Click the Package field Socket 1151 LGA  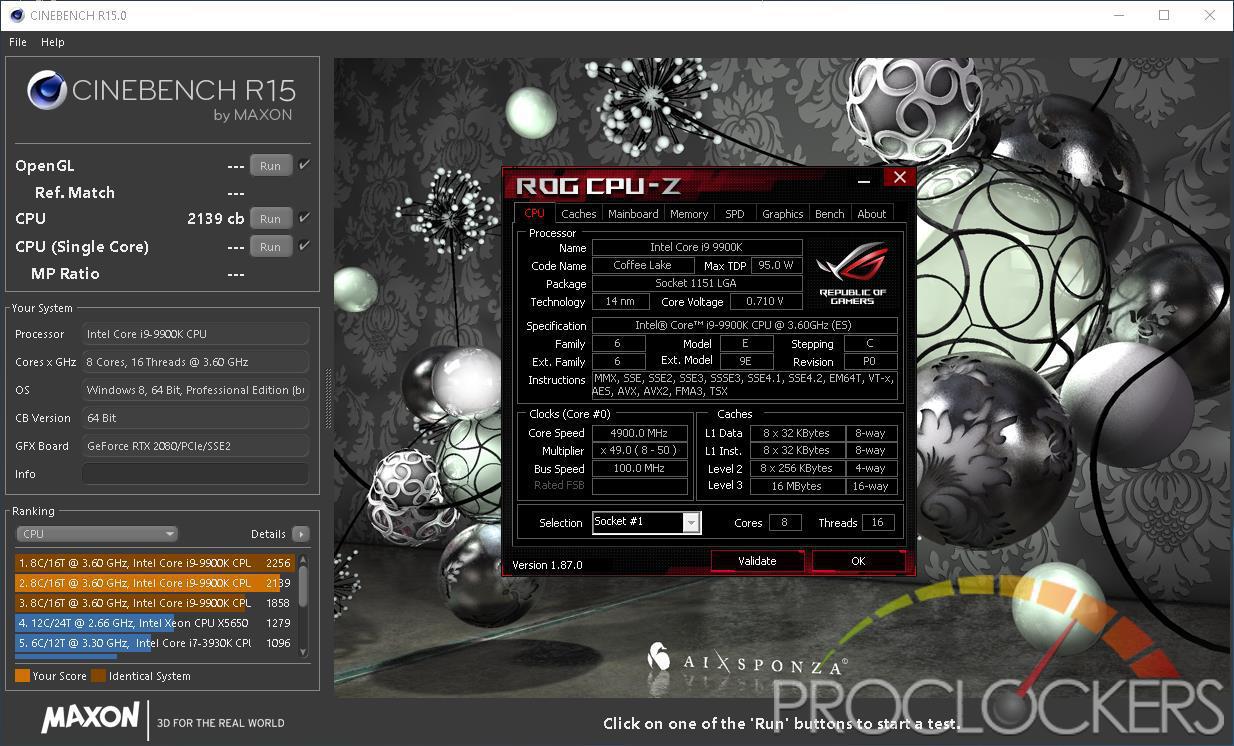[x=697, y=284]
